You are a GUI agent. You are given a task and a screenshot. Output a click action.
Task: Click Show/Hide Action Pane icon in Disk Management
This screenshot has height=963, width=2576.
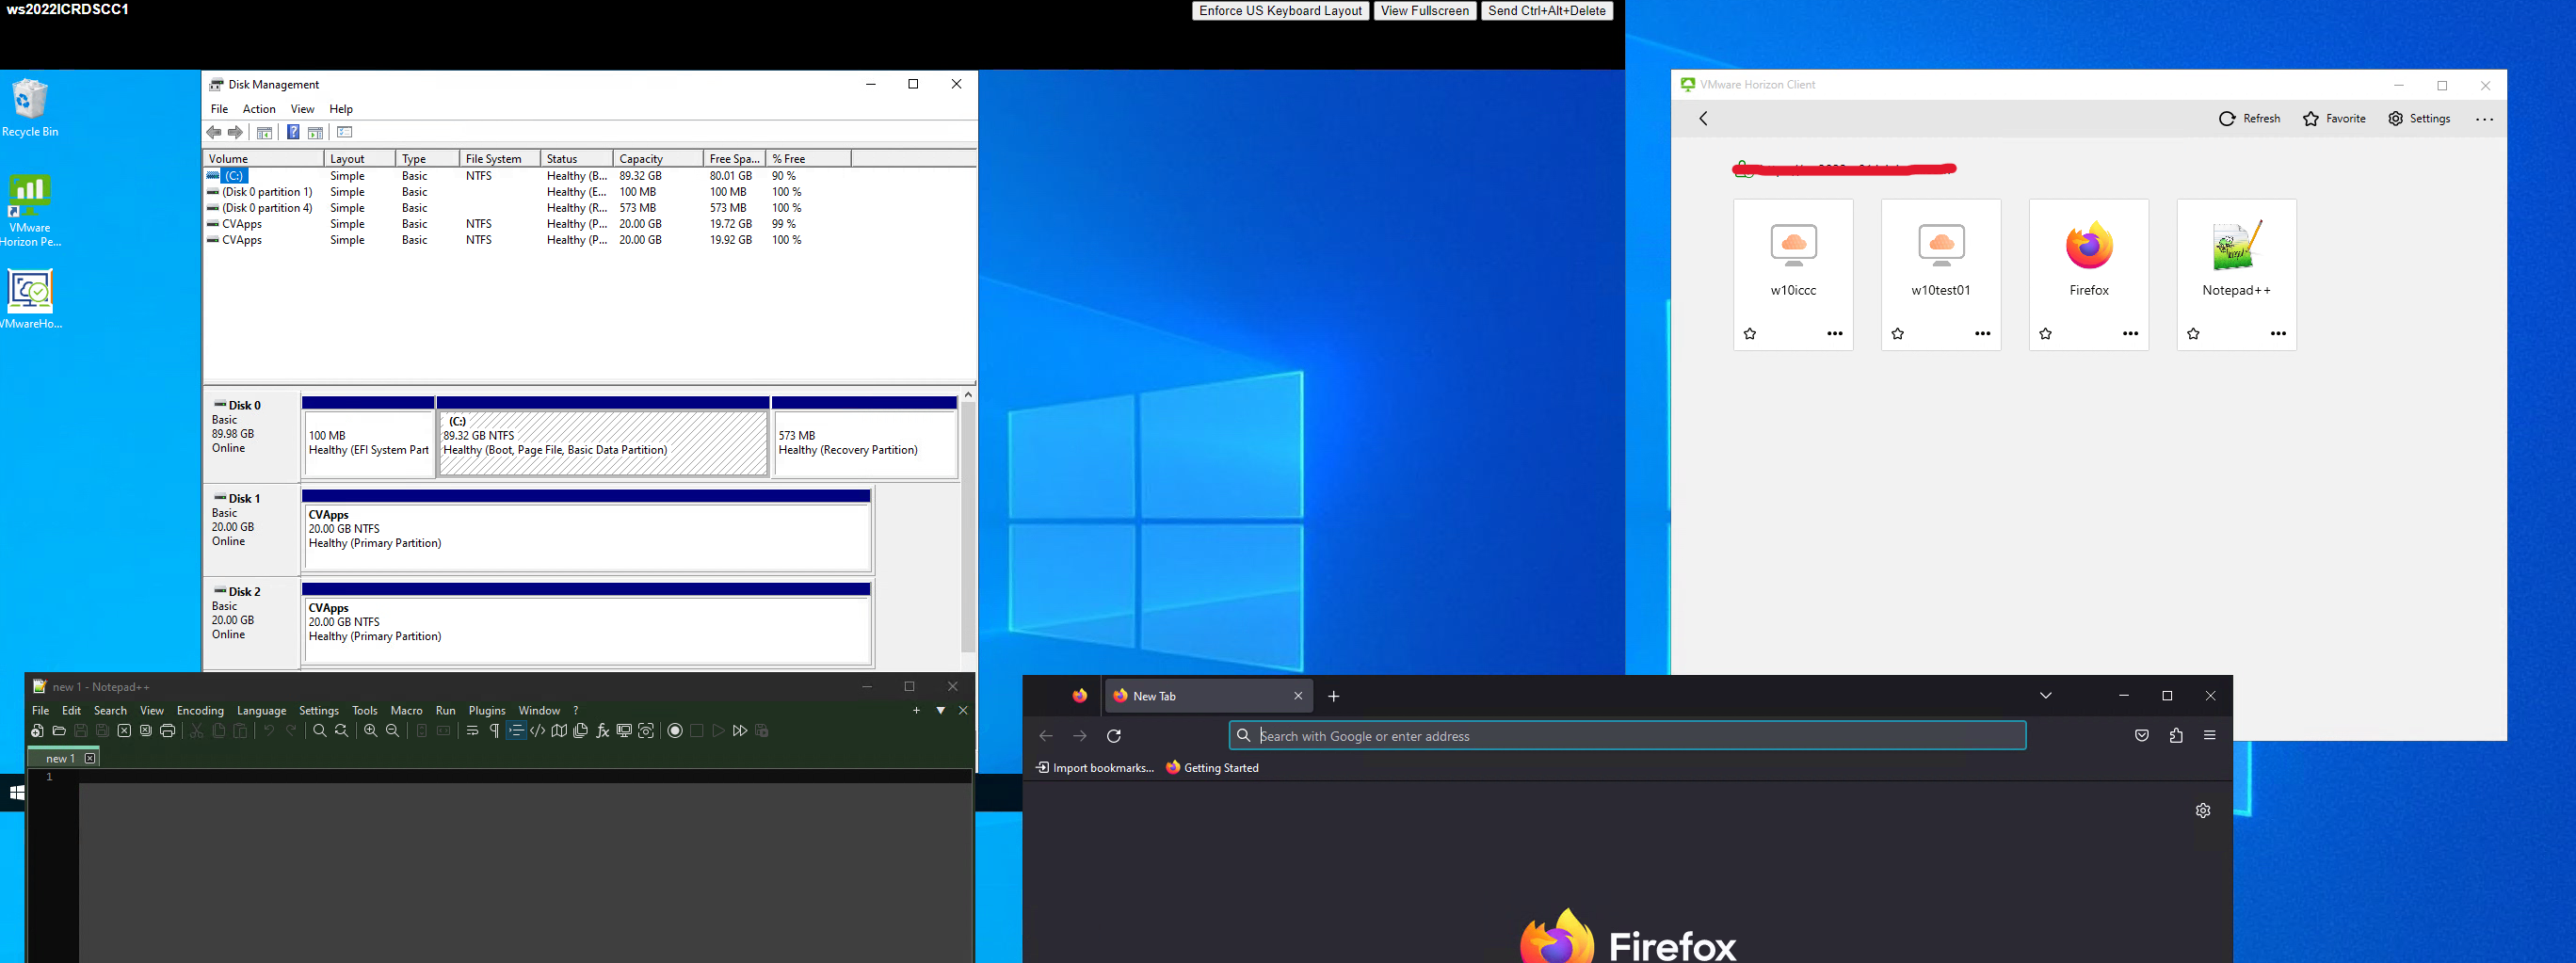pyautogui.click(x=315, y=133)
